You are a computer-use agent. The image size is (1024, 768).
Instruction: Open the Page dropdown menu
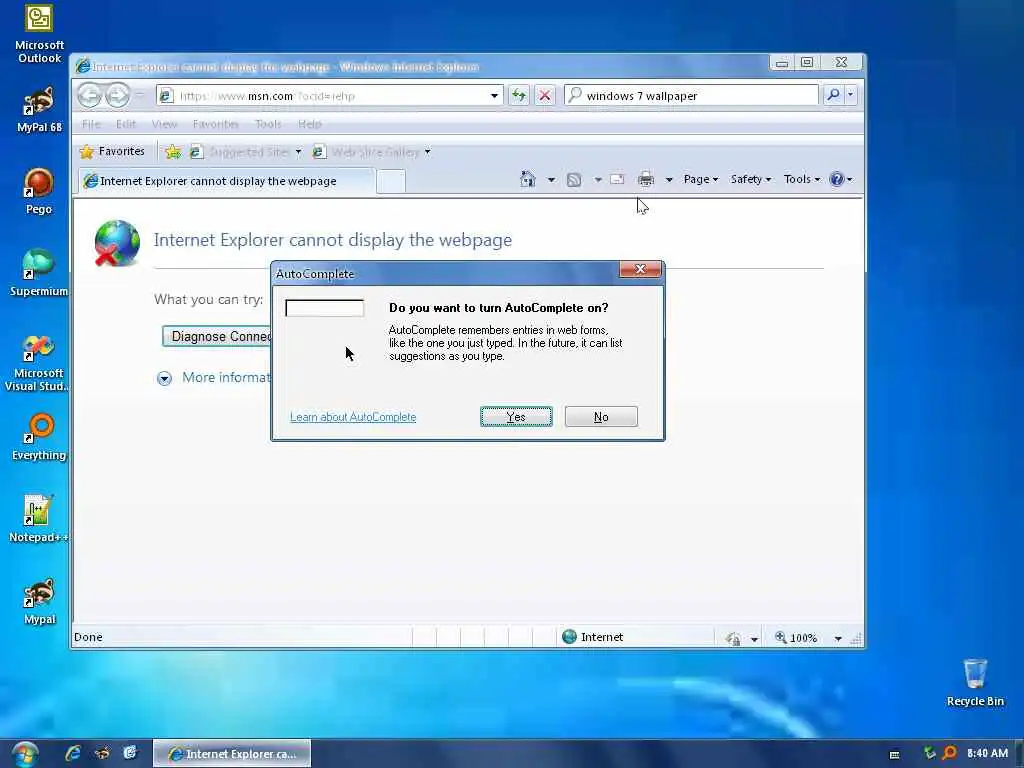point(701,179)
